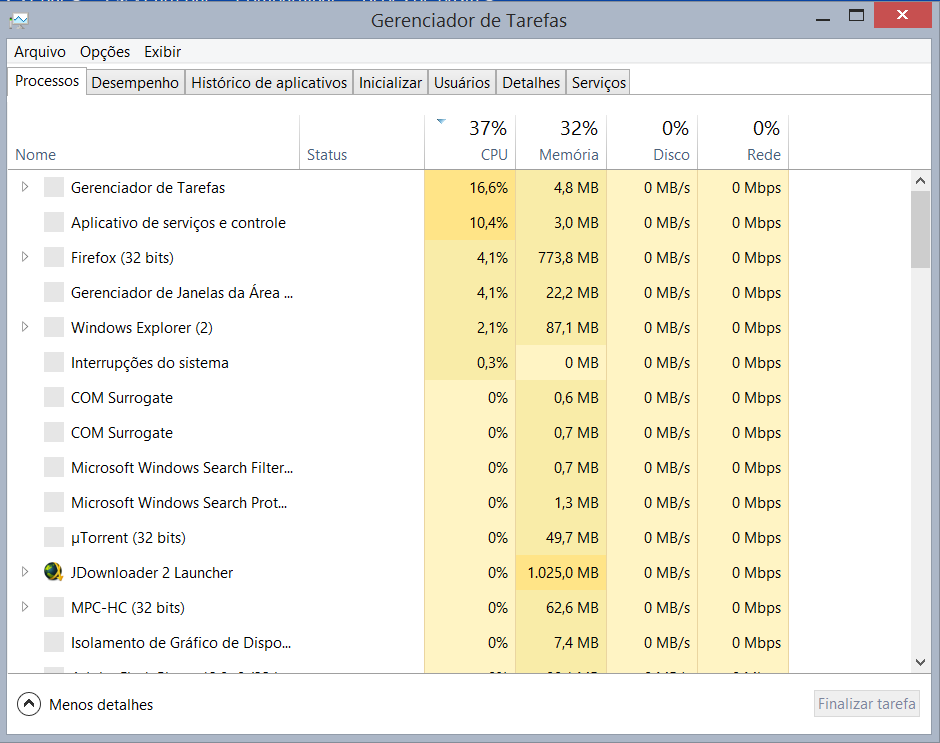The width and height of the screenshot is (940, 743).
Task: Open the Exibir menu
Action: [x=162, y=52]
